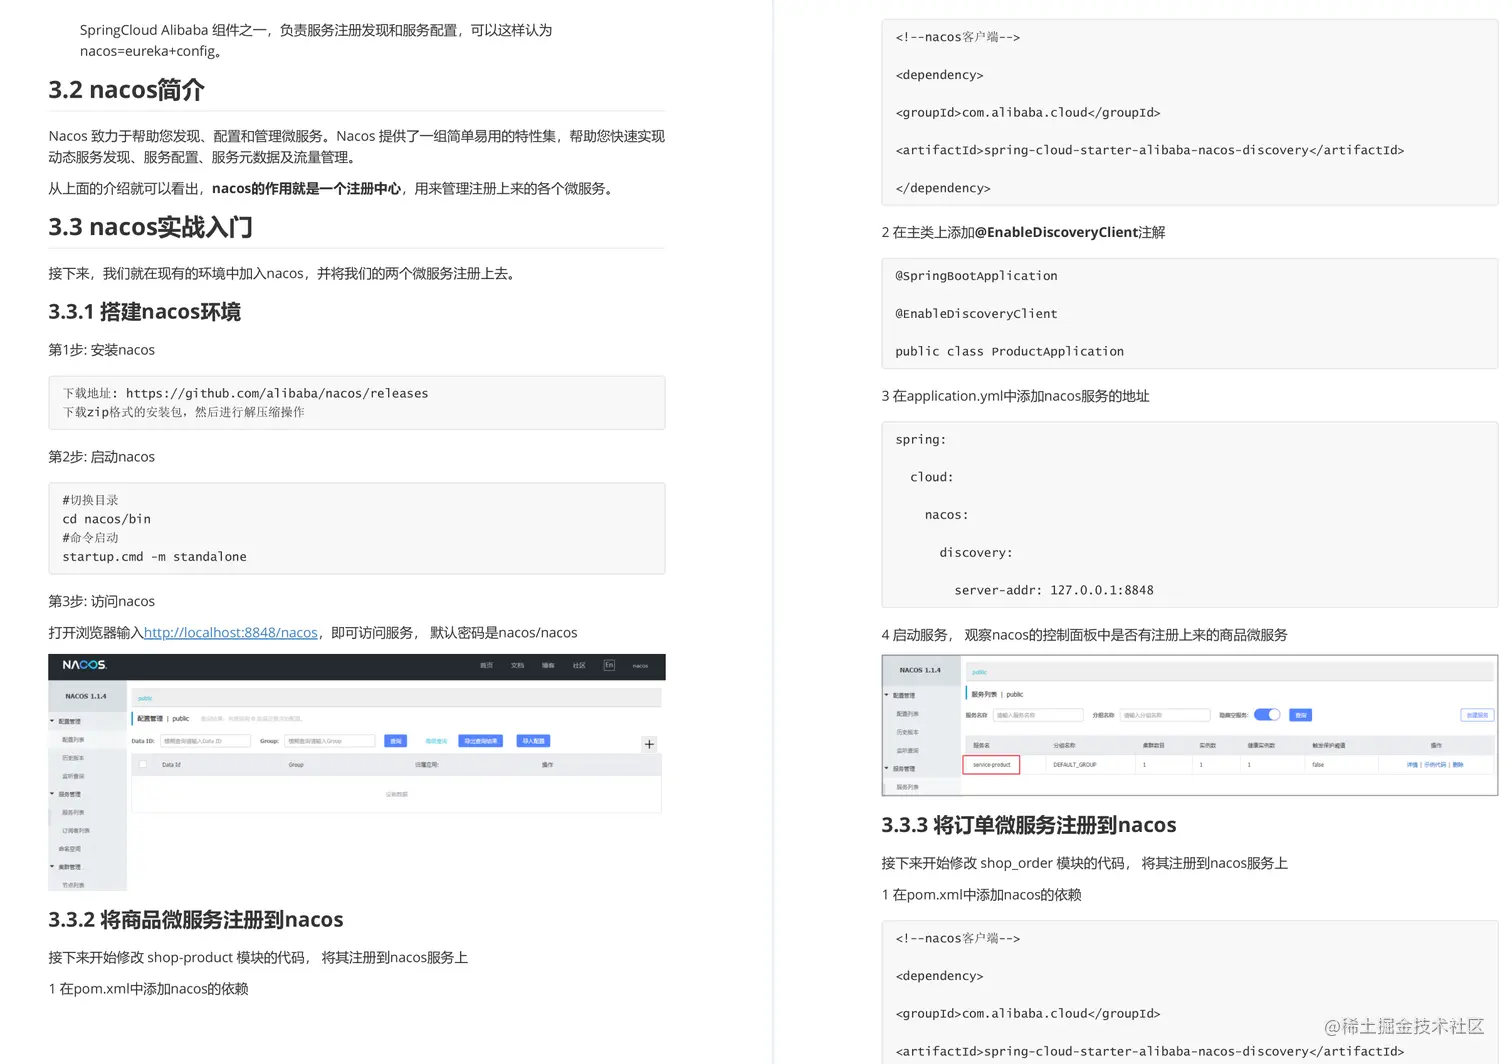Tick the select-all checkbox beside Data Id header
This screenshot has width=1512, height=1064.
(143, 764)
